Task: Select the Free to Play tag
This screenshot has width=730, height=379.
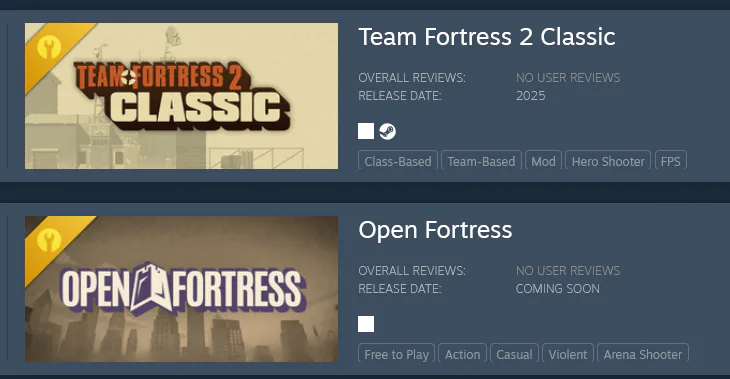Action: click(397, 353)
